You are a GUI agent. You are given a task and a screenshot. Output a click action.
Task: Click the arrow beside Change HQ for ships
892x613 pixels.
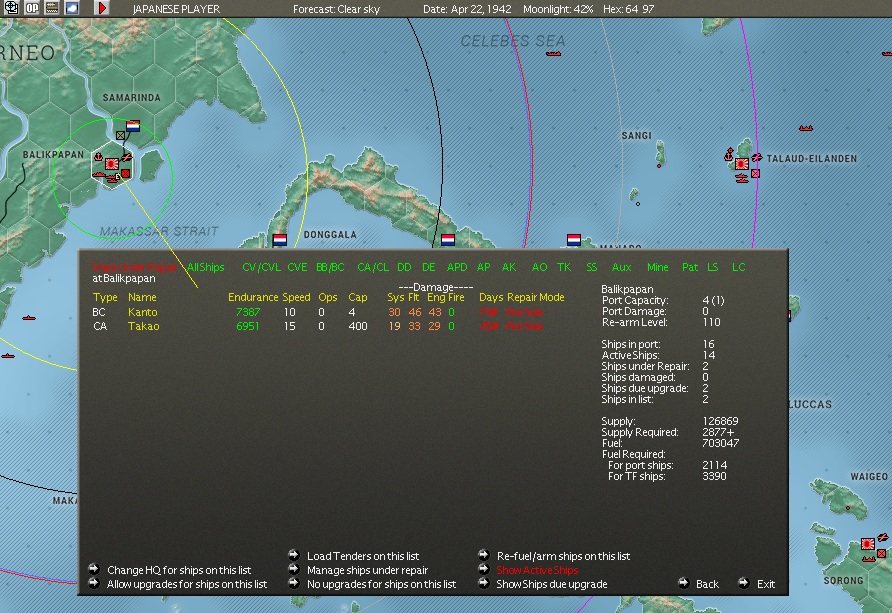tap(94, 569)
